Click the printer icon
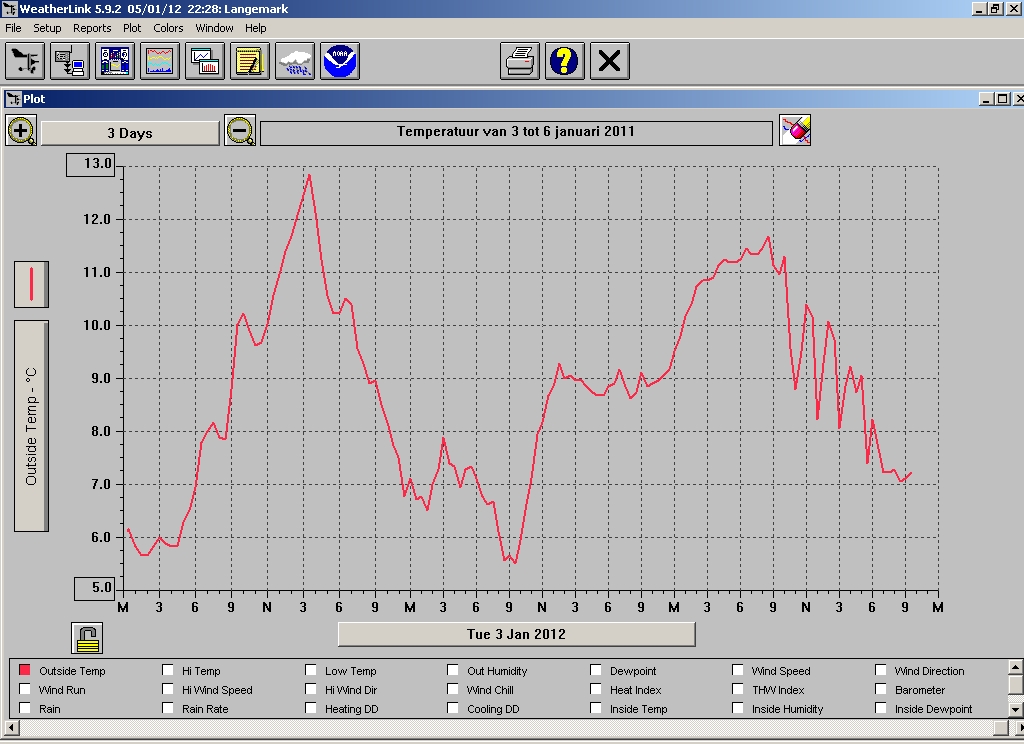The width and height of the screenshot is (1024, 744). 520,61
